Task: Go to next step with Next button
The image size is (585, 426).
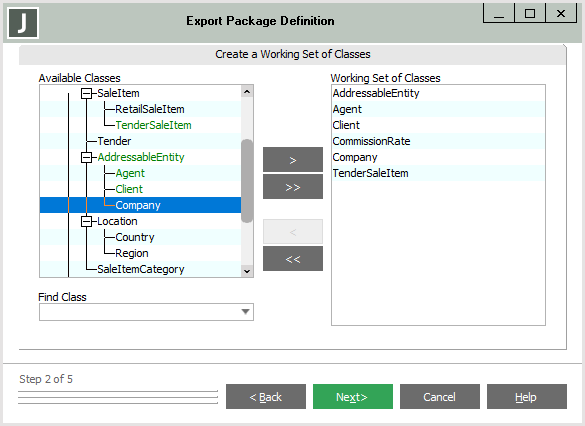Action: pyautogui.click(x=353, y=397)
